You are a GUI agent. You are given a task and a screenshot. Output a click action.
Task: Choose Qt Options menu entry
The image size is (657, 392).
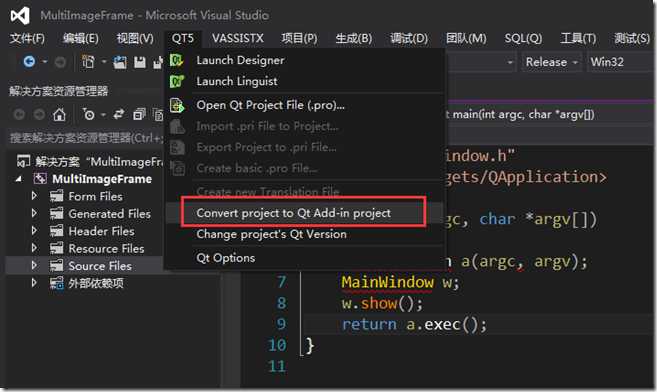click(x=305, y=258)
